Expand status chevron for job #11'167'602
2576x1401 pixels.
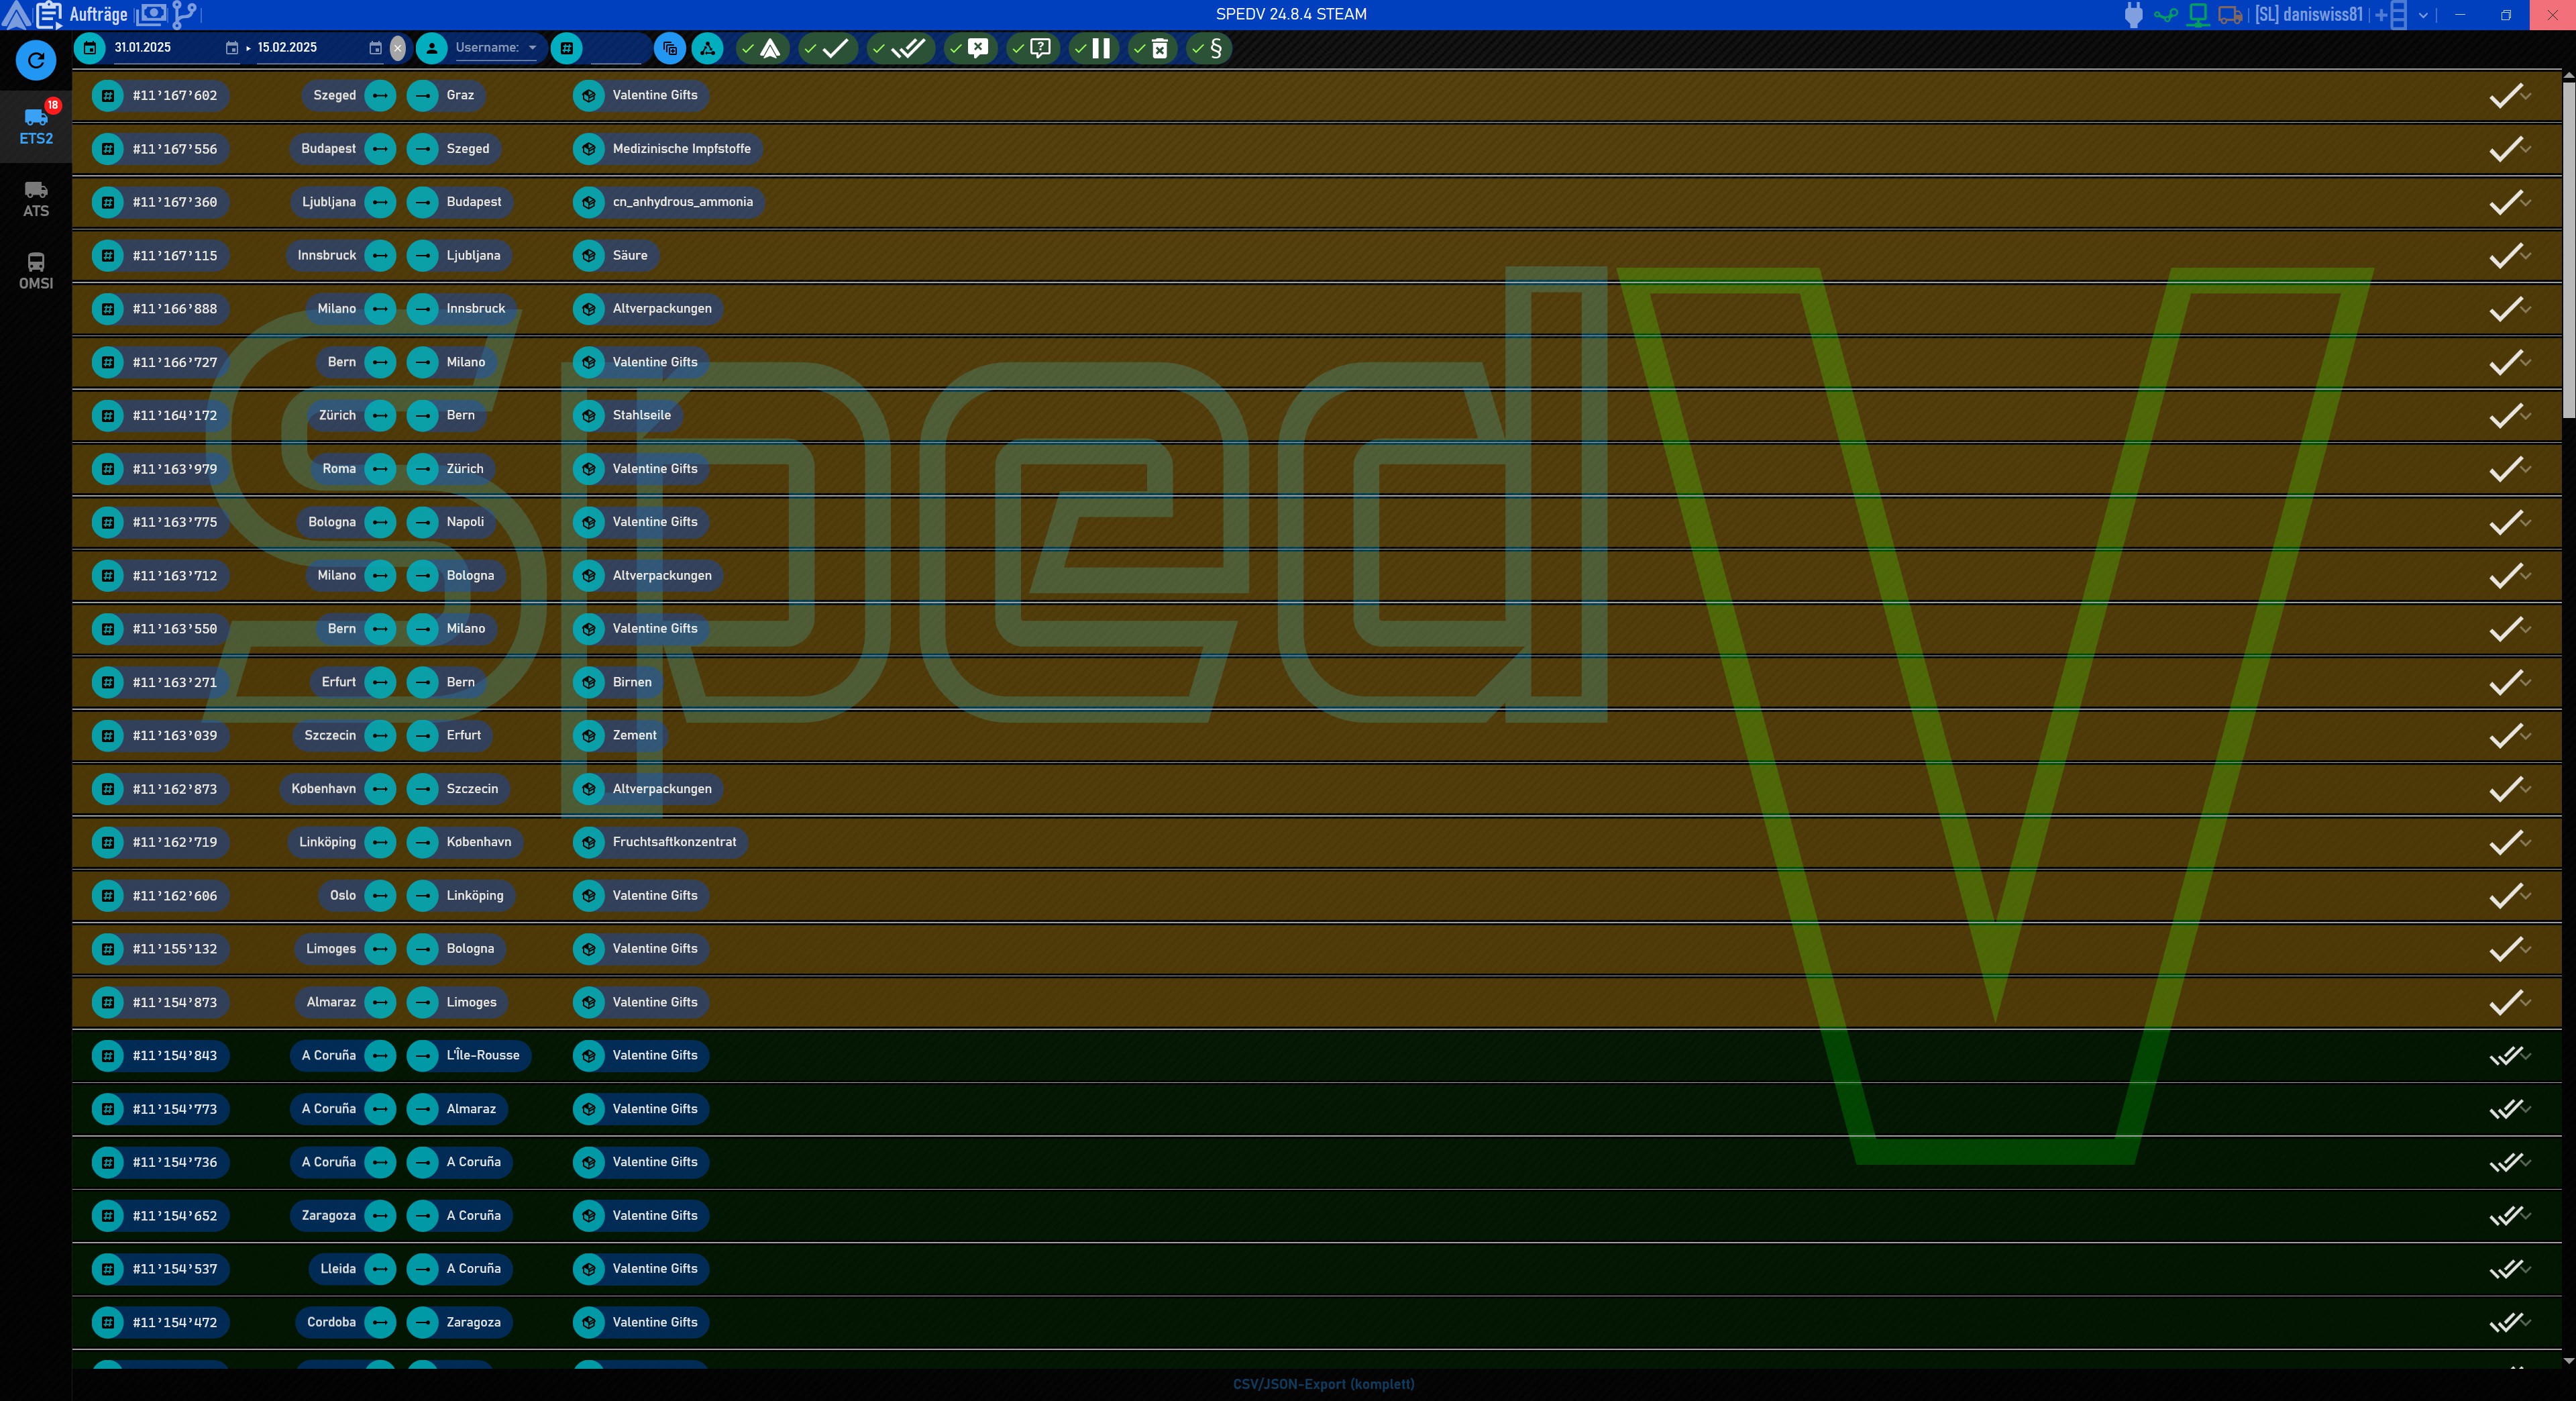pos(2526,95)
